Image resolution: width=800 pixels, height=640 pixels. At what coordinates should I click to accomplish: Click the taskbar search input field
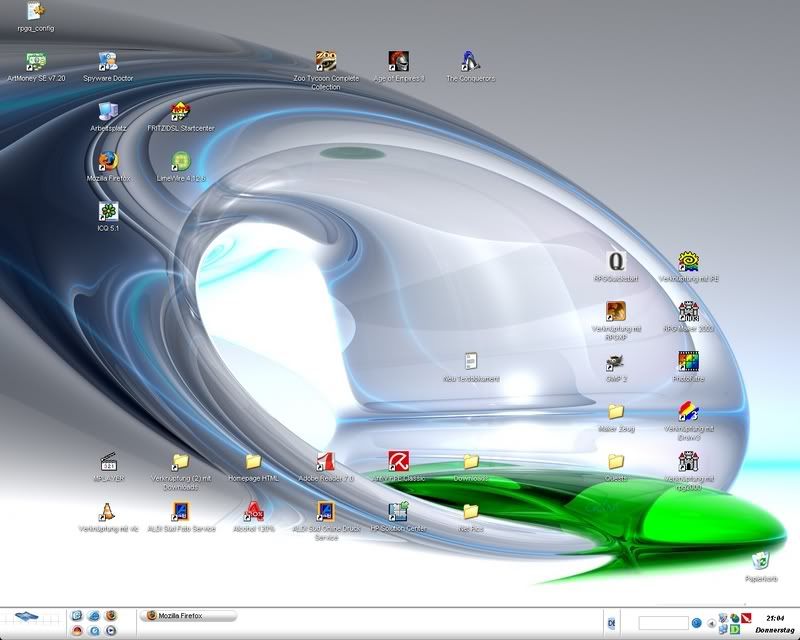[663, 623]
